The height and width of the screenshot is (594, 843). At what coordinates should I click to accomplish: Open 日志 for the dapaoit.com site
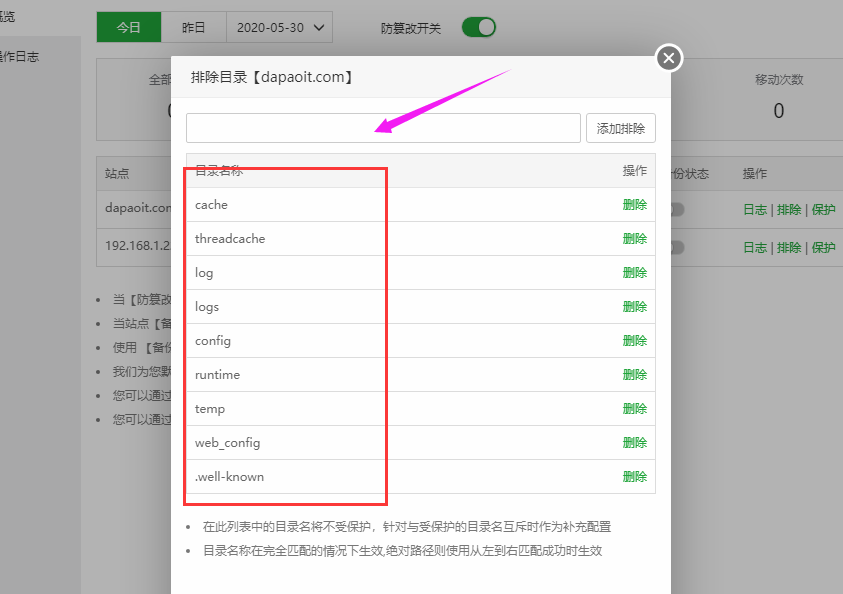pyautogui.click(x=755, y=210)
